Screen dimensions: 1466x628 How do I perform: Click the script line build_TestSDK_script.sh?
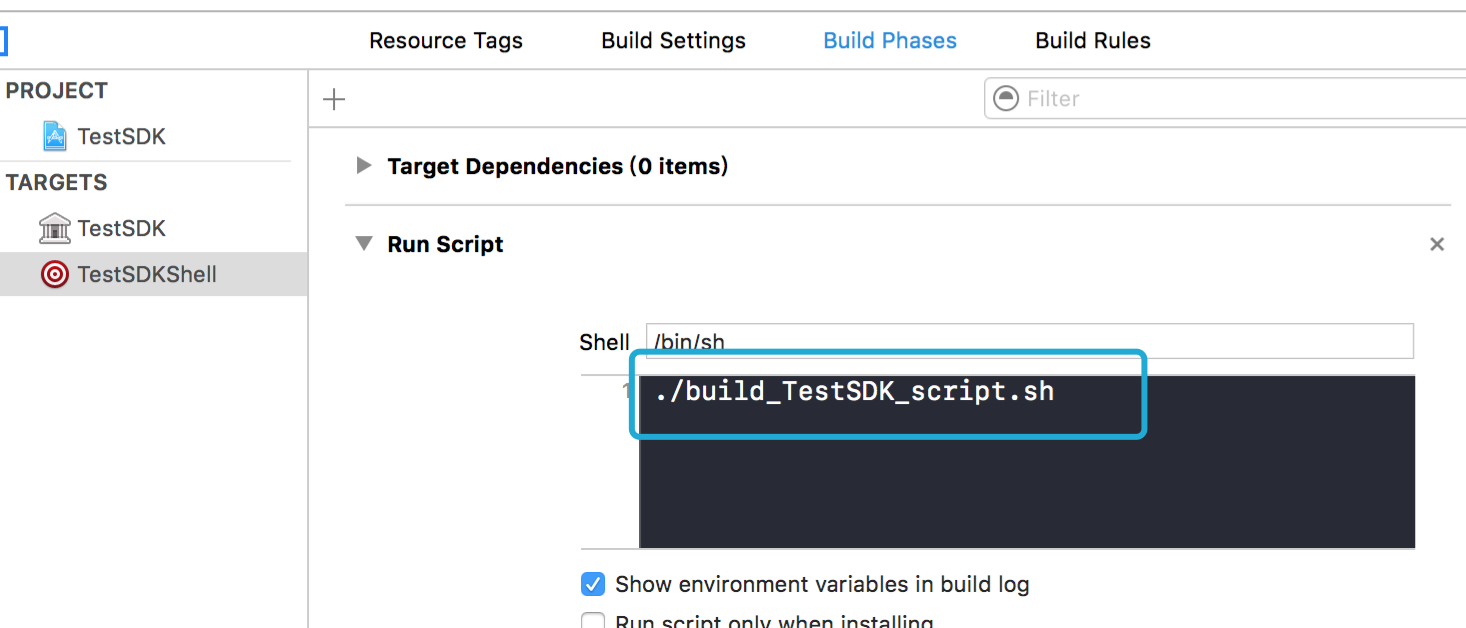pyautogui.click(x=855, y=392)
